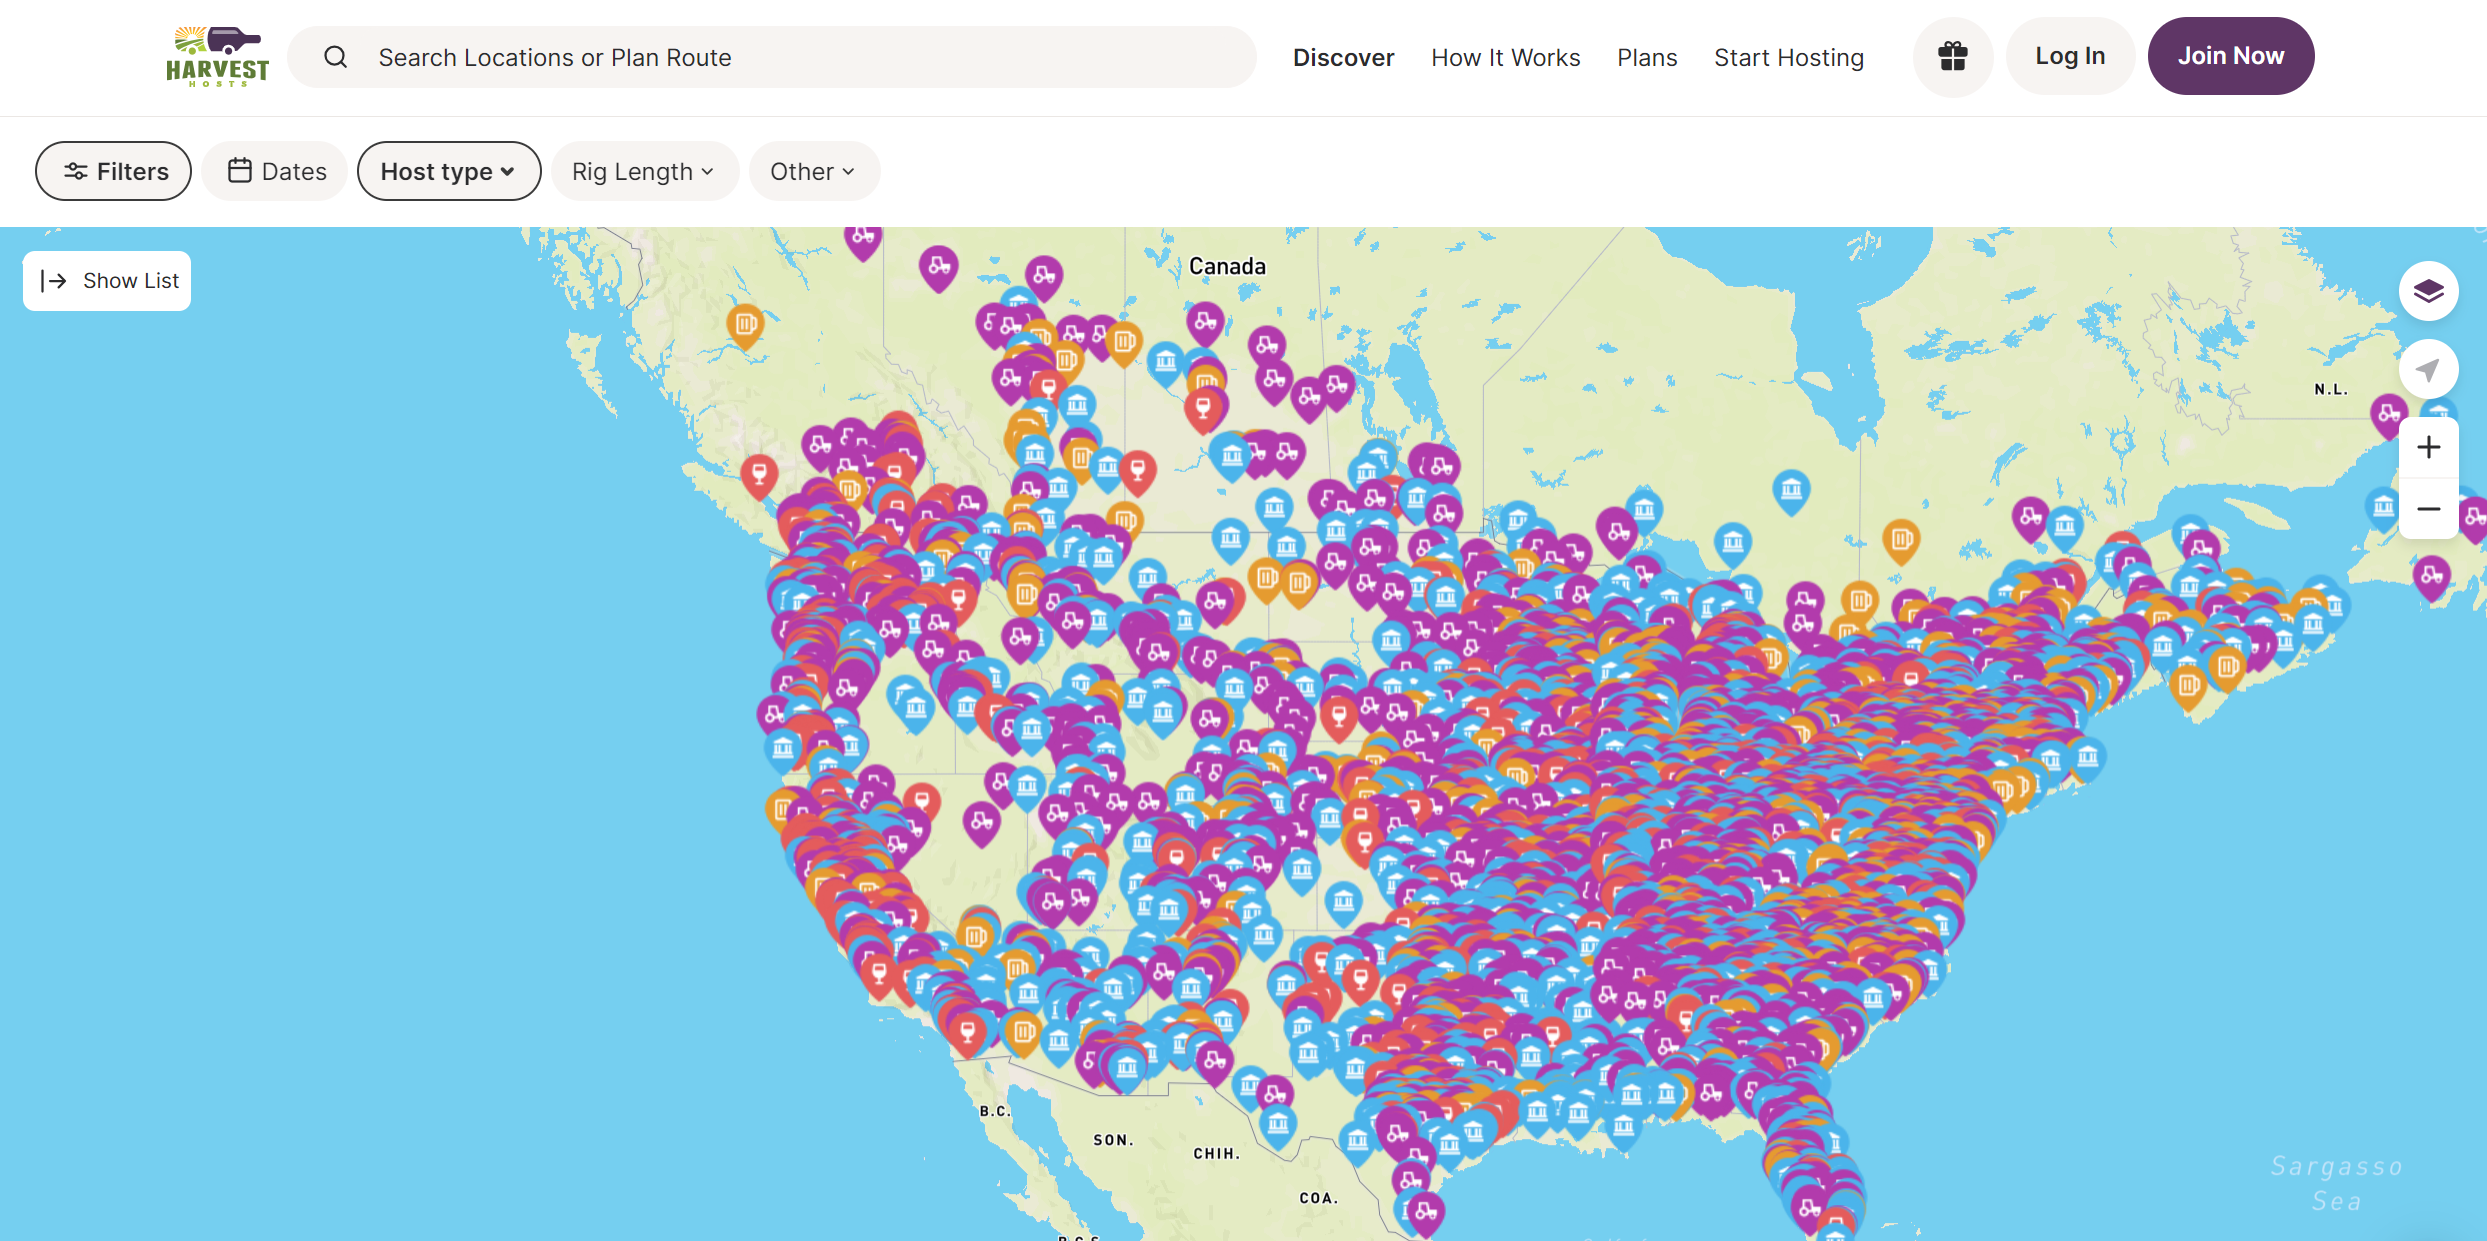Click the orange brewery pin in western Canada
This screenshot has width=2487, height=1241.
point(745,327)
